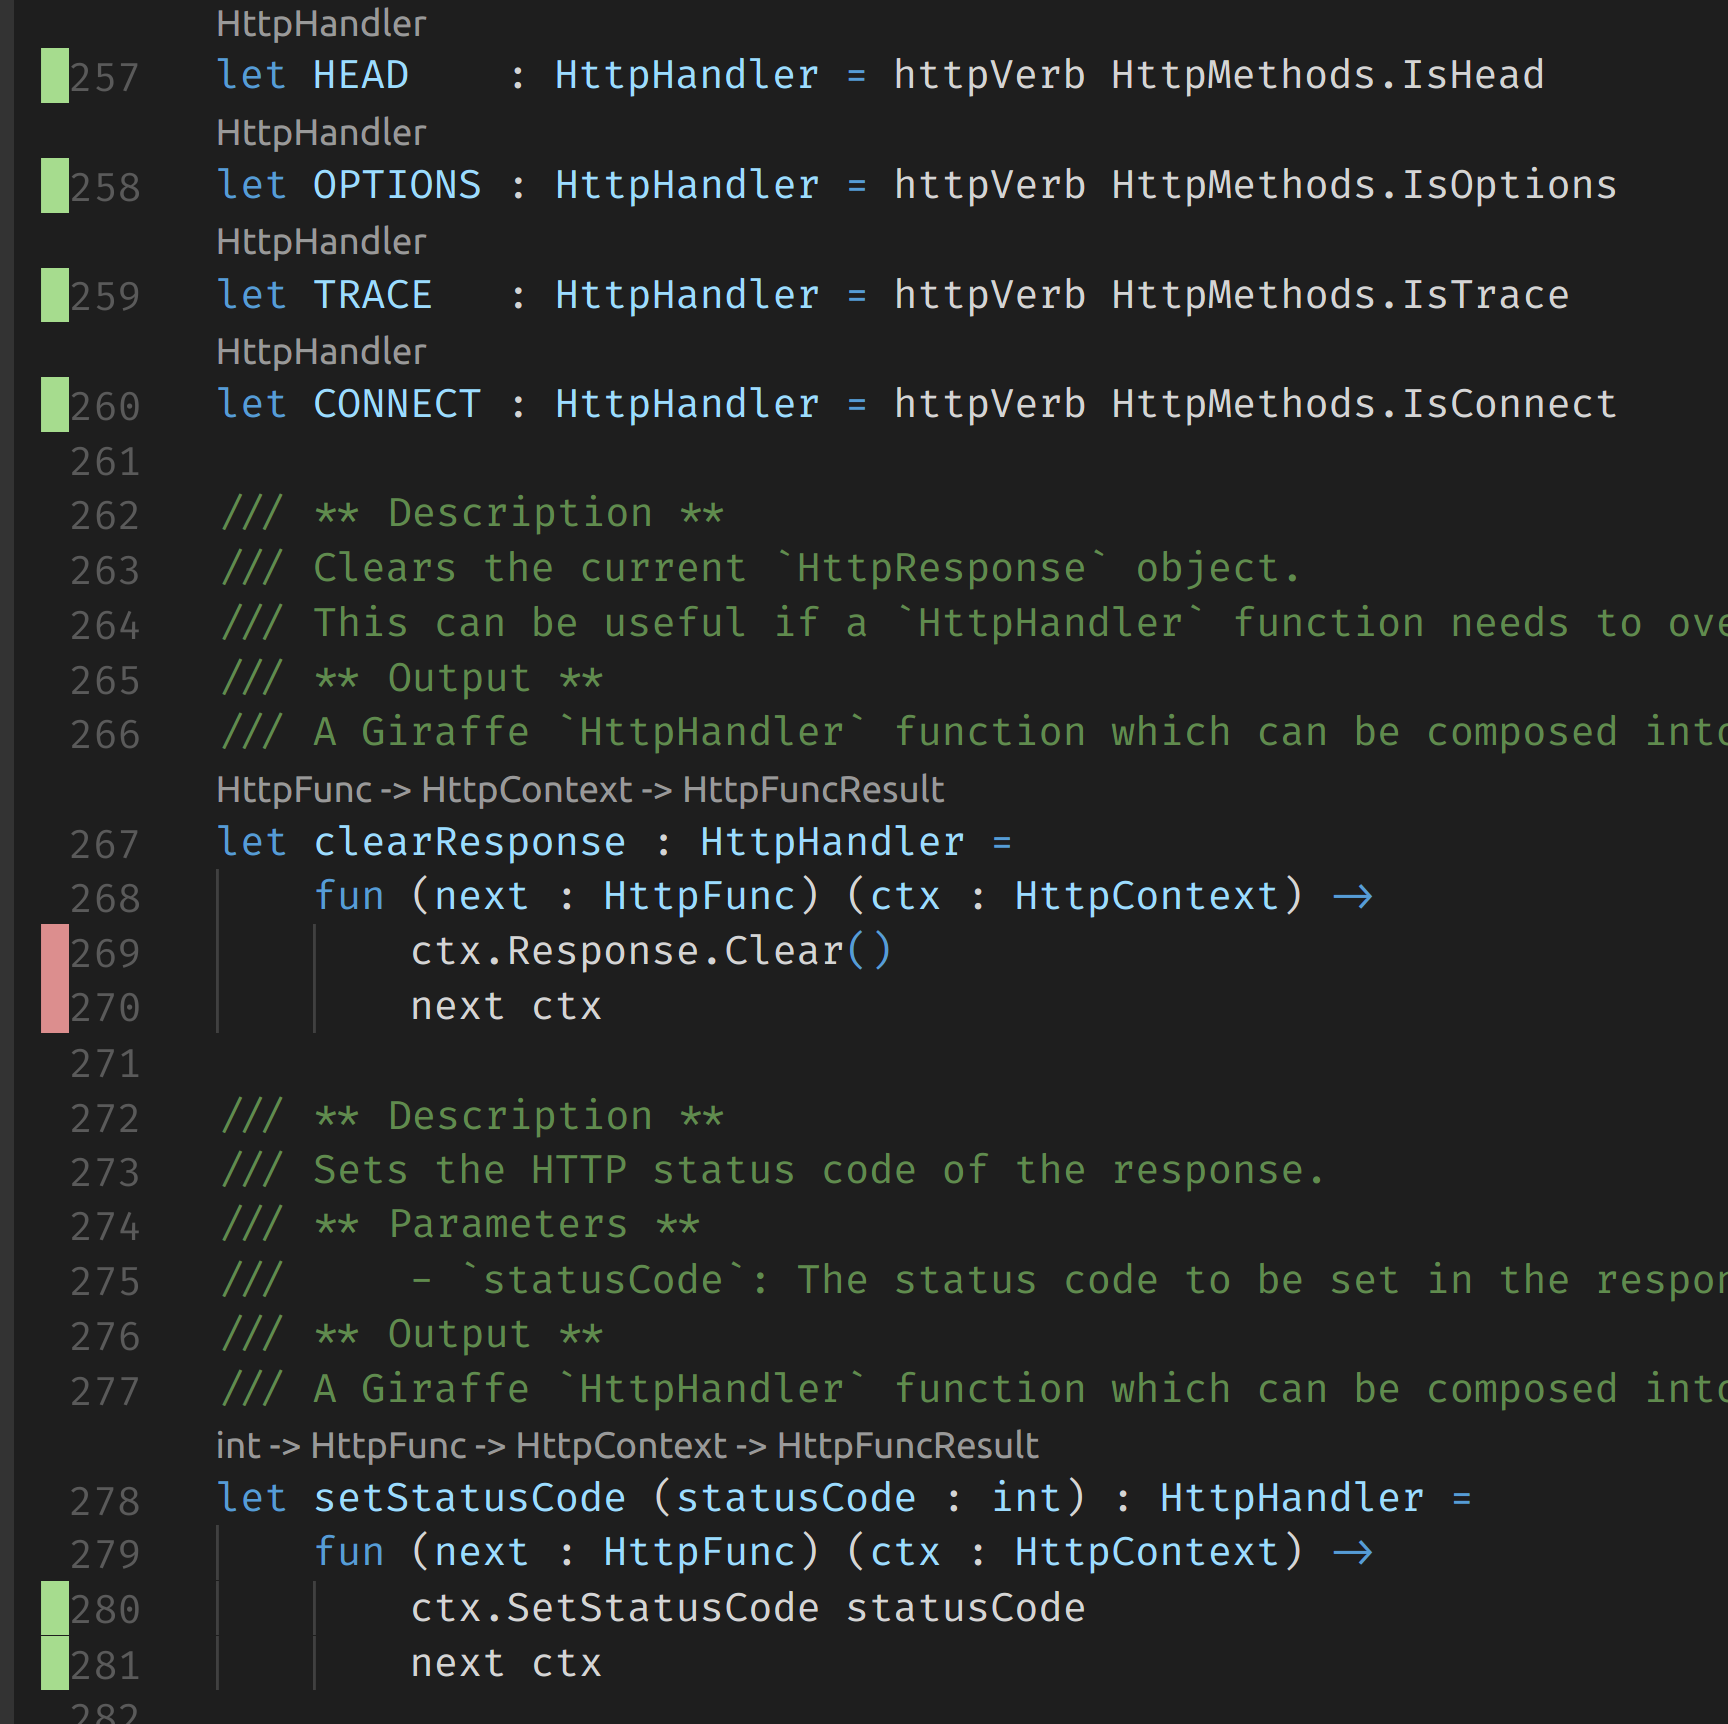Click 'ctx.SetStatusCode statusCode' on line 280
This screenshot has height=1724, width=1728.
coord(748,1608)
